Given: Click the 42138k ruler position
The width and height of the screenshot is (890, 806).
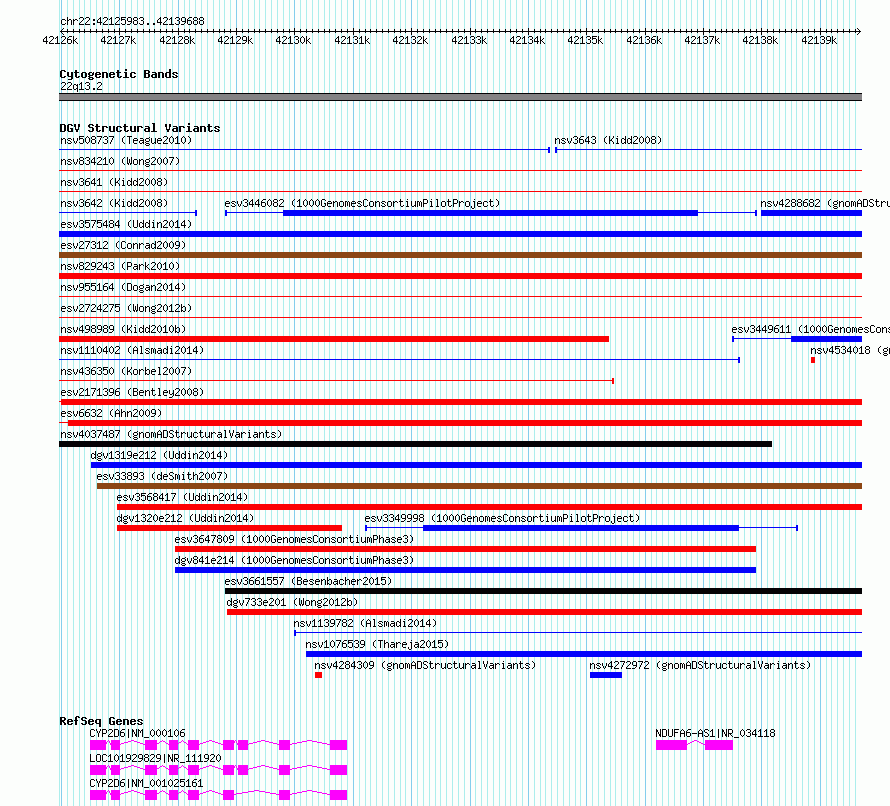Looking at the screenshot, I should pyautogui.click(x=760, y=40).
